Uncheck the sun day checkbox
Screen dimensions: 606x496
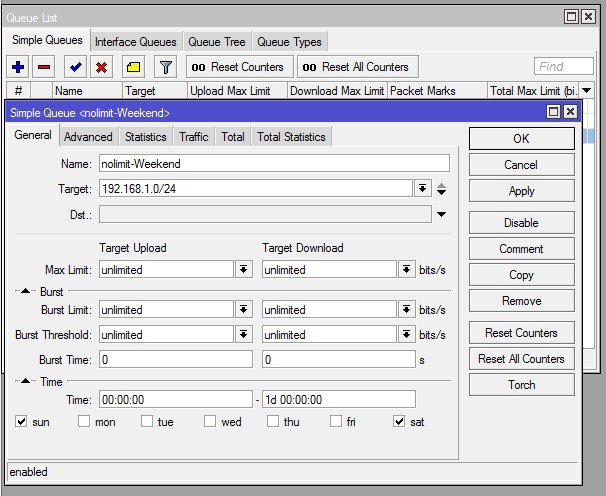pos(22,422)
